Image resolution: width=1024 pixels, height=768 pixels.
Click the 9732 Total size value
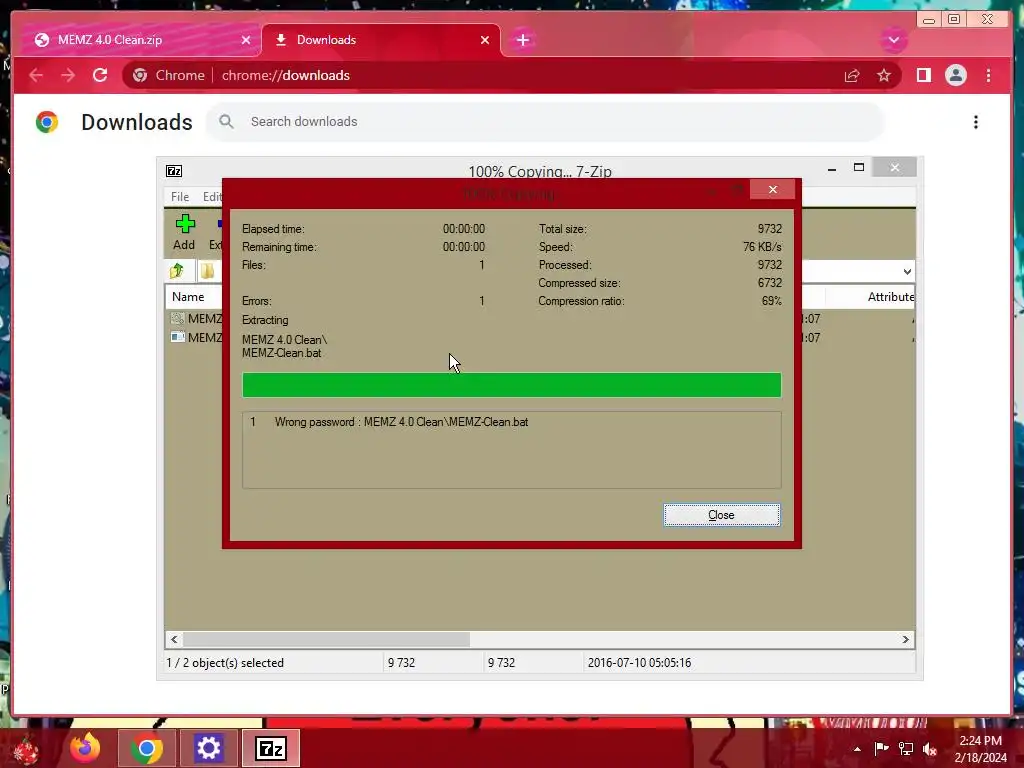769,229
